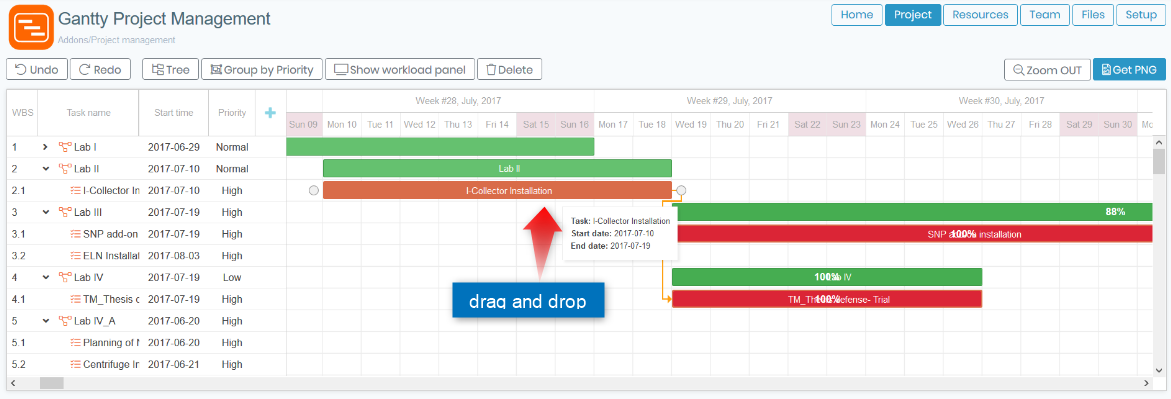Viewport: 1171px width, 399px height.
Task: Add a column with the plus icon
Action: (x=270, y=113)
